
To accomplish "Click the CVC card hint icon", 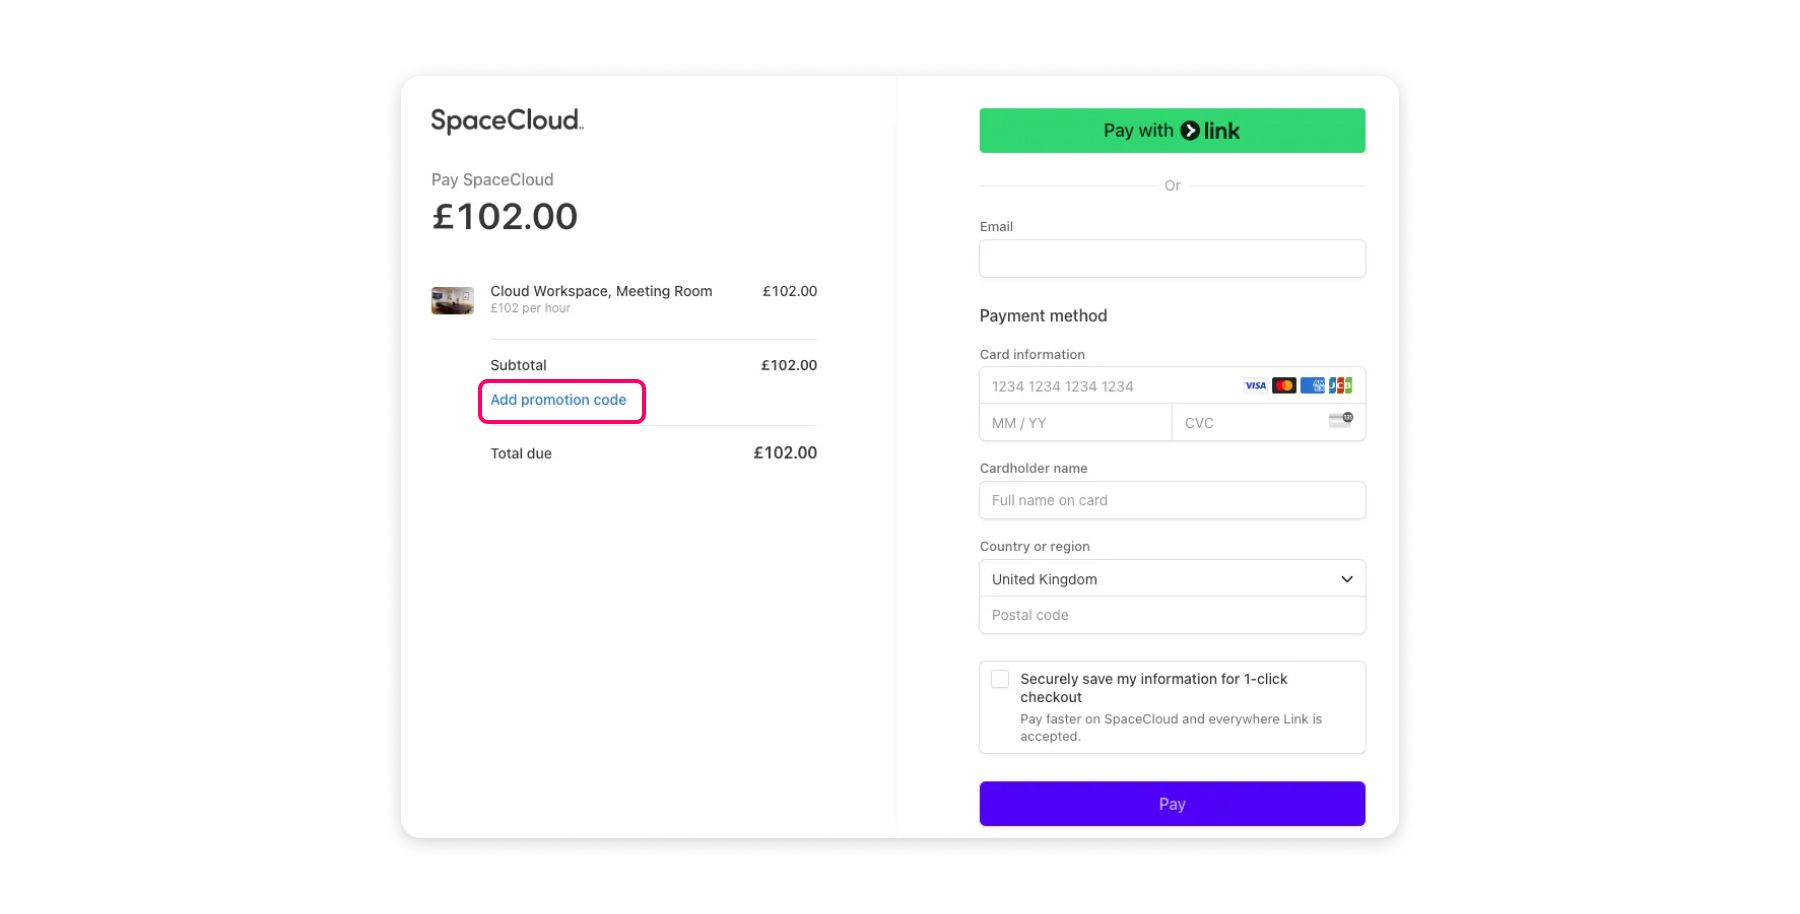I will coord(1341,420).
